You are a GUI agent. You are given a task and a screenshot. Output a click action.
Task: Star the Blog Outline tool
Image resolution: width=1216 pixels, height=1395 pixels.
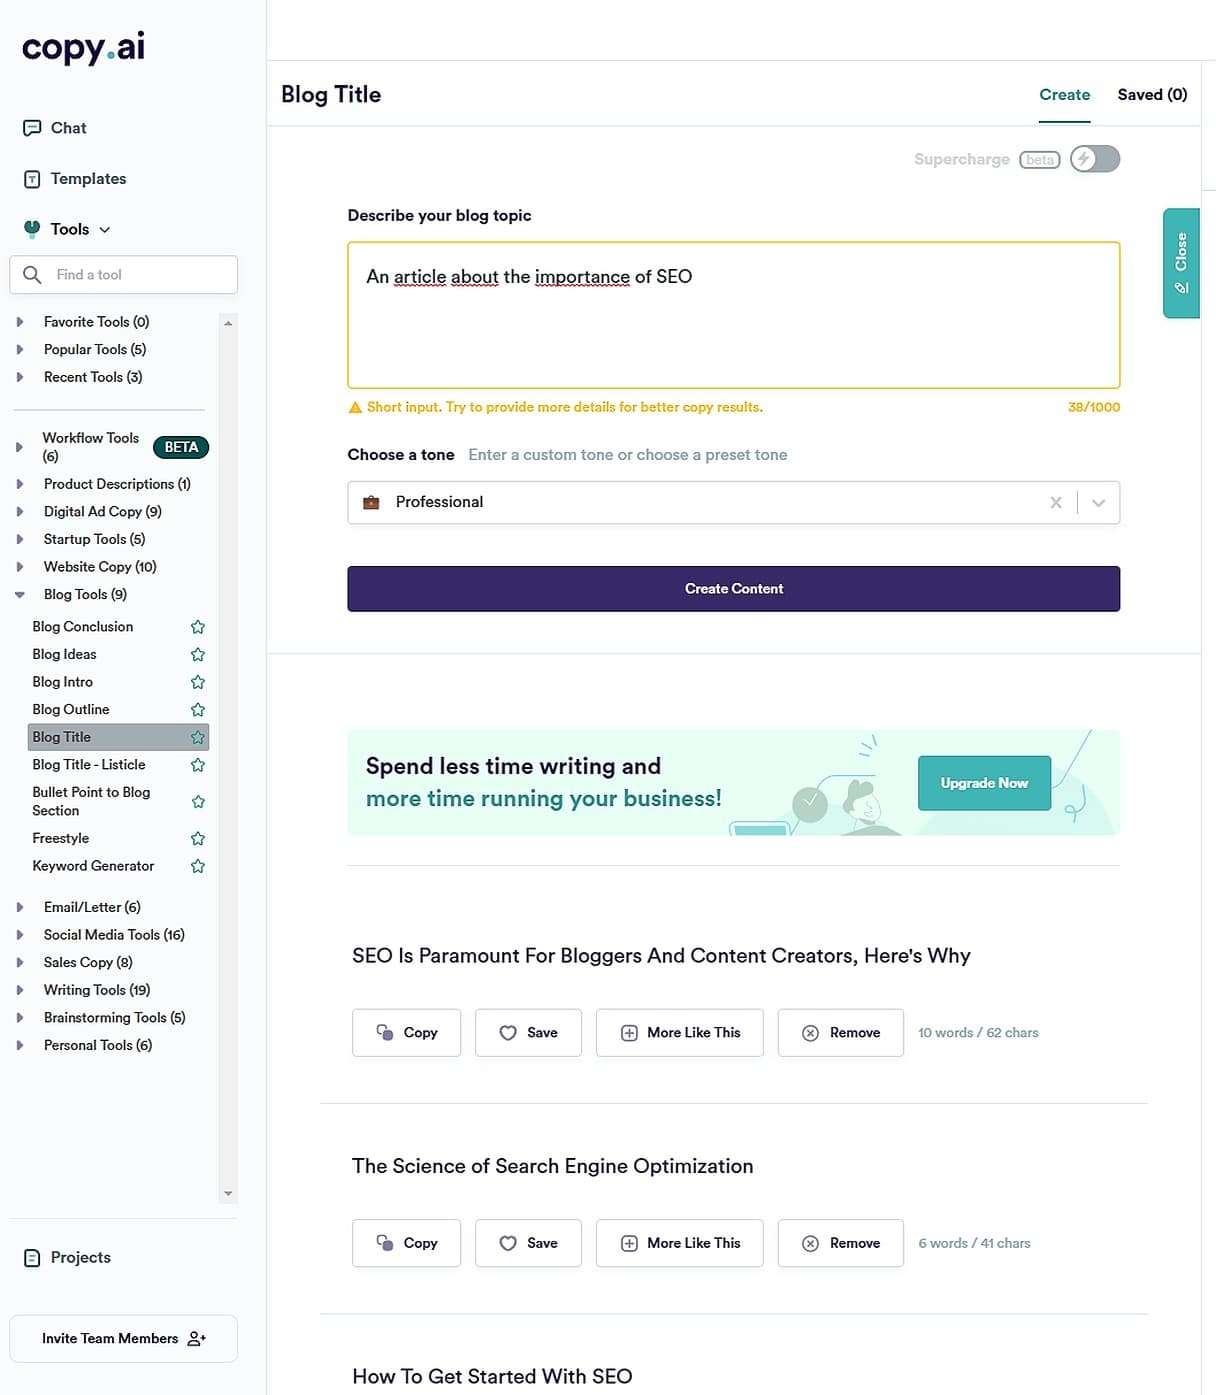198,710
